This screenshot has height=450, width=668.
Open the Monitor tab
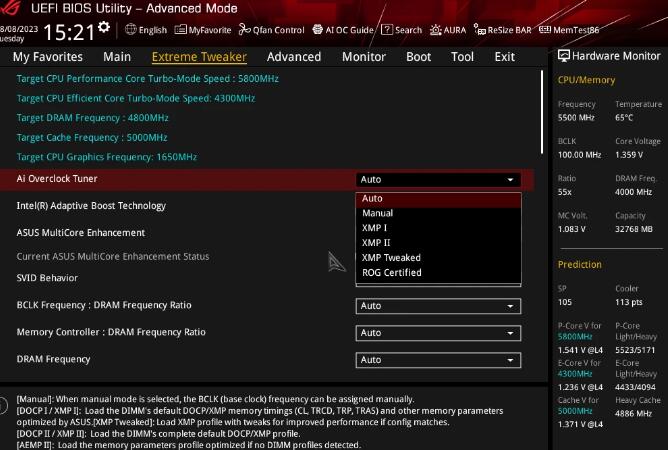click(x=364, y=57)
